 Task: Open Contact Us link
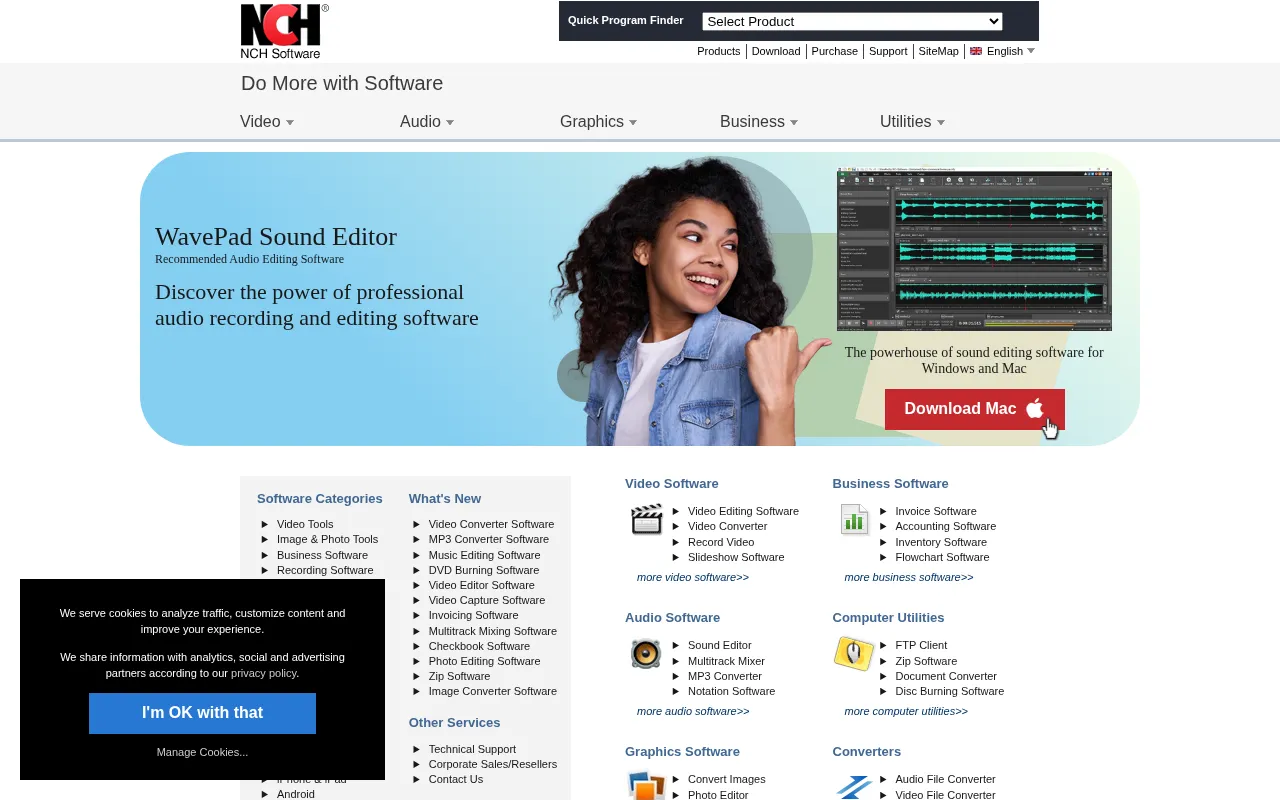(456, 779)
